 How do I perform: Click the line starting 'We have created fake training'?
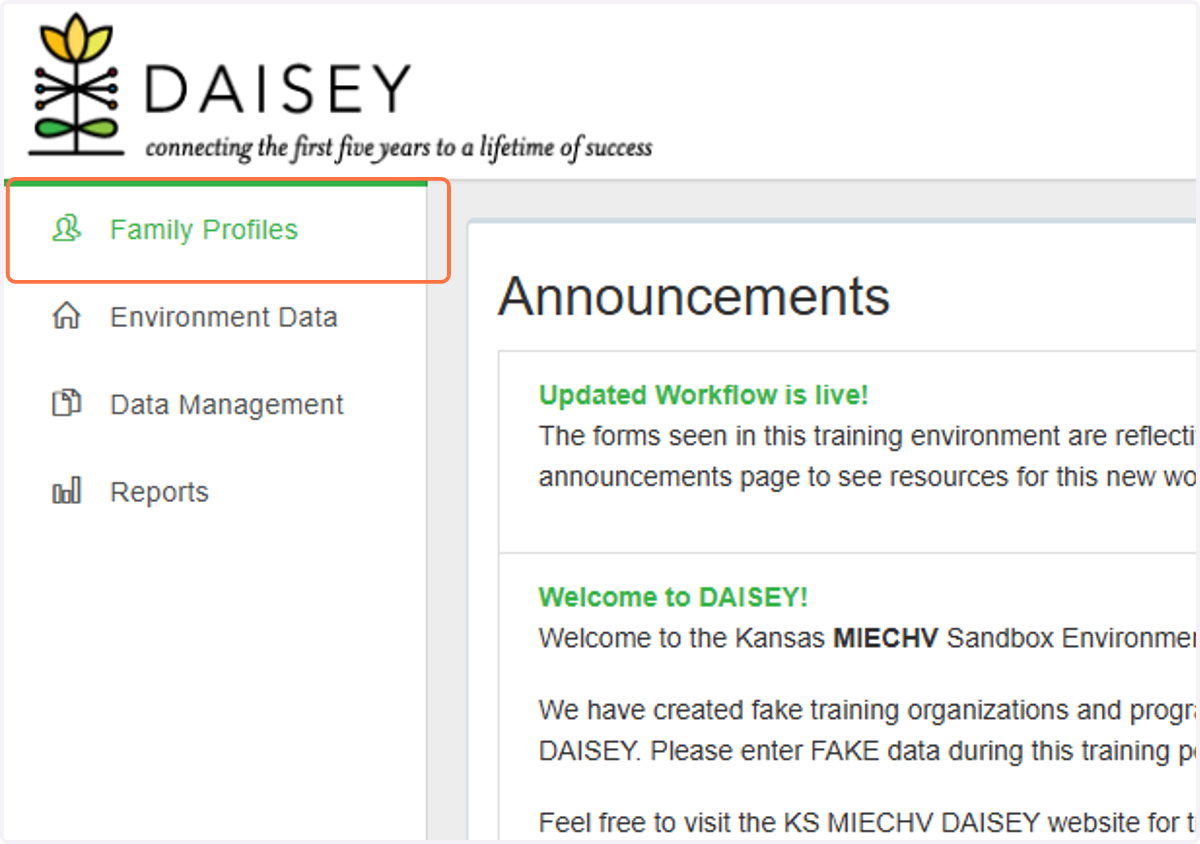click(x=868, y=710)
